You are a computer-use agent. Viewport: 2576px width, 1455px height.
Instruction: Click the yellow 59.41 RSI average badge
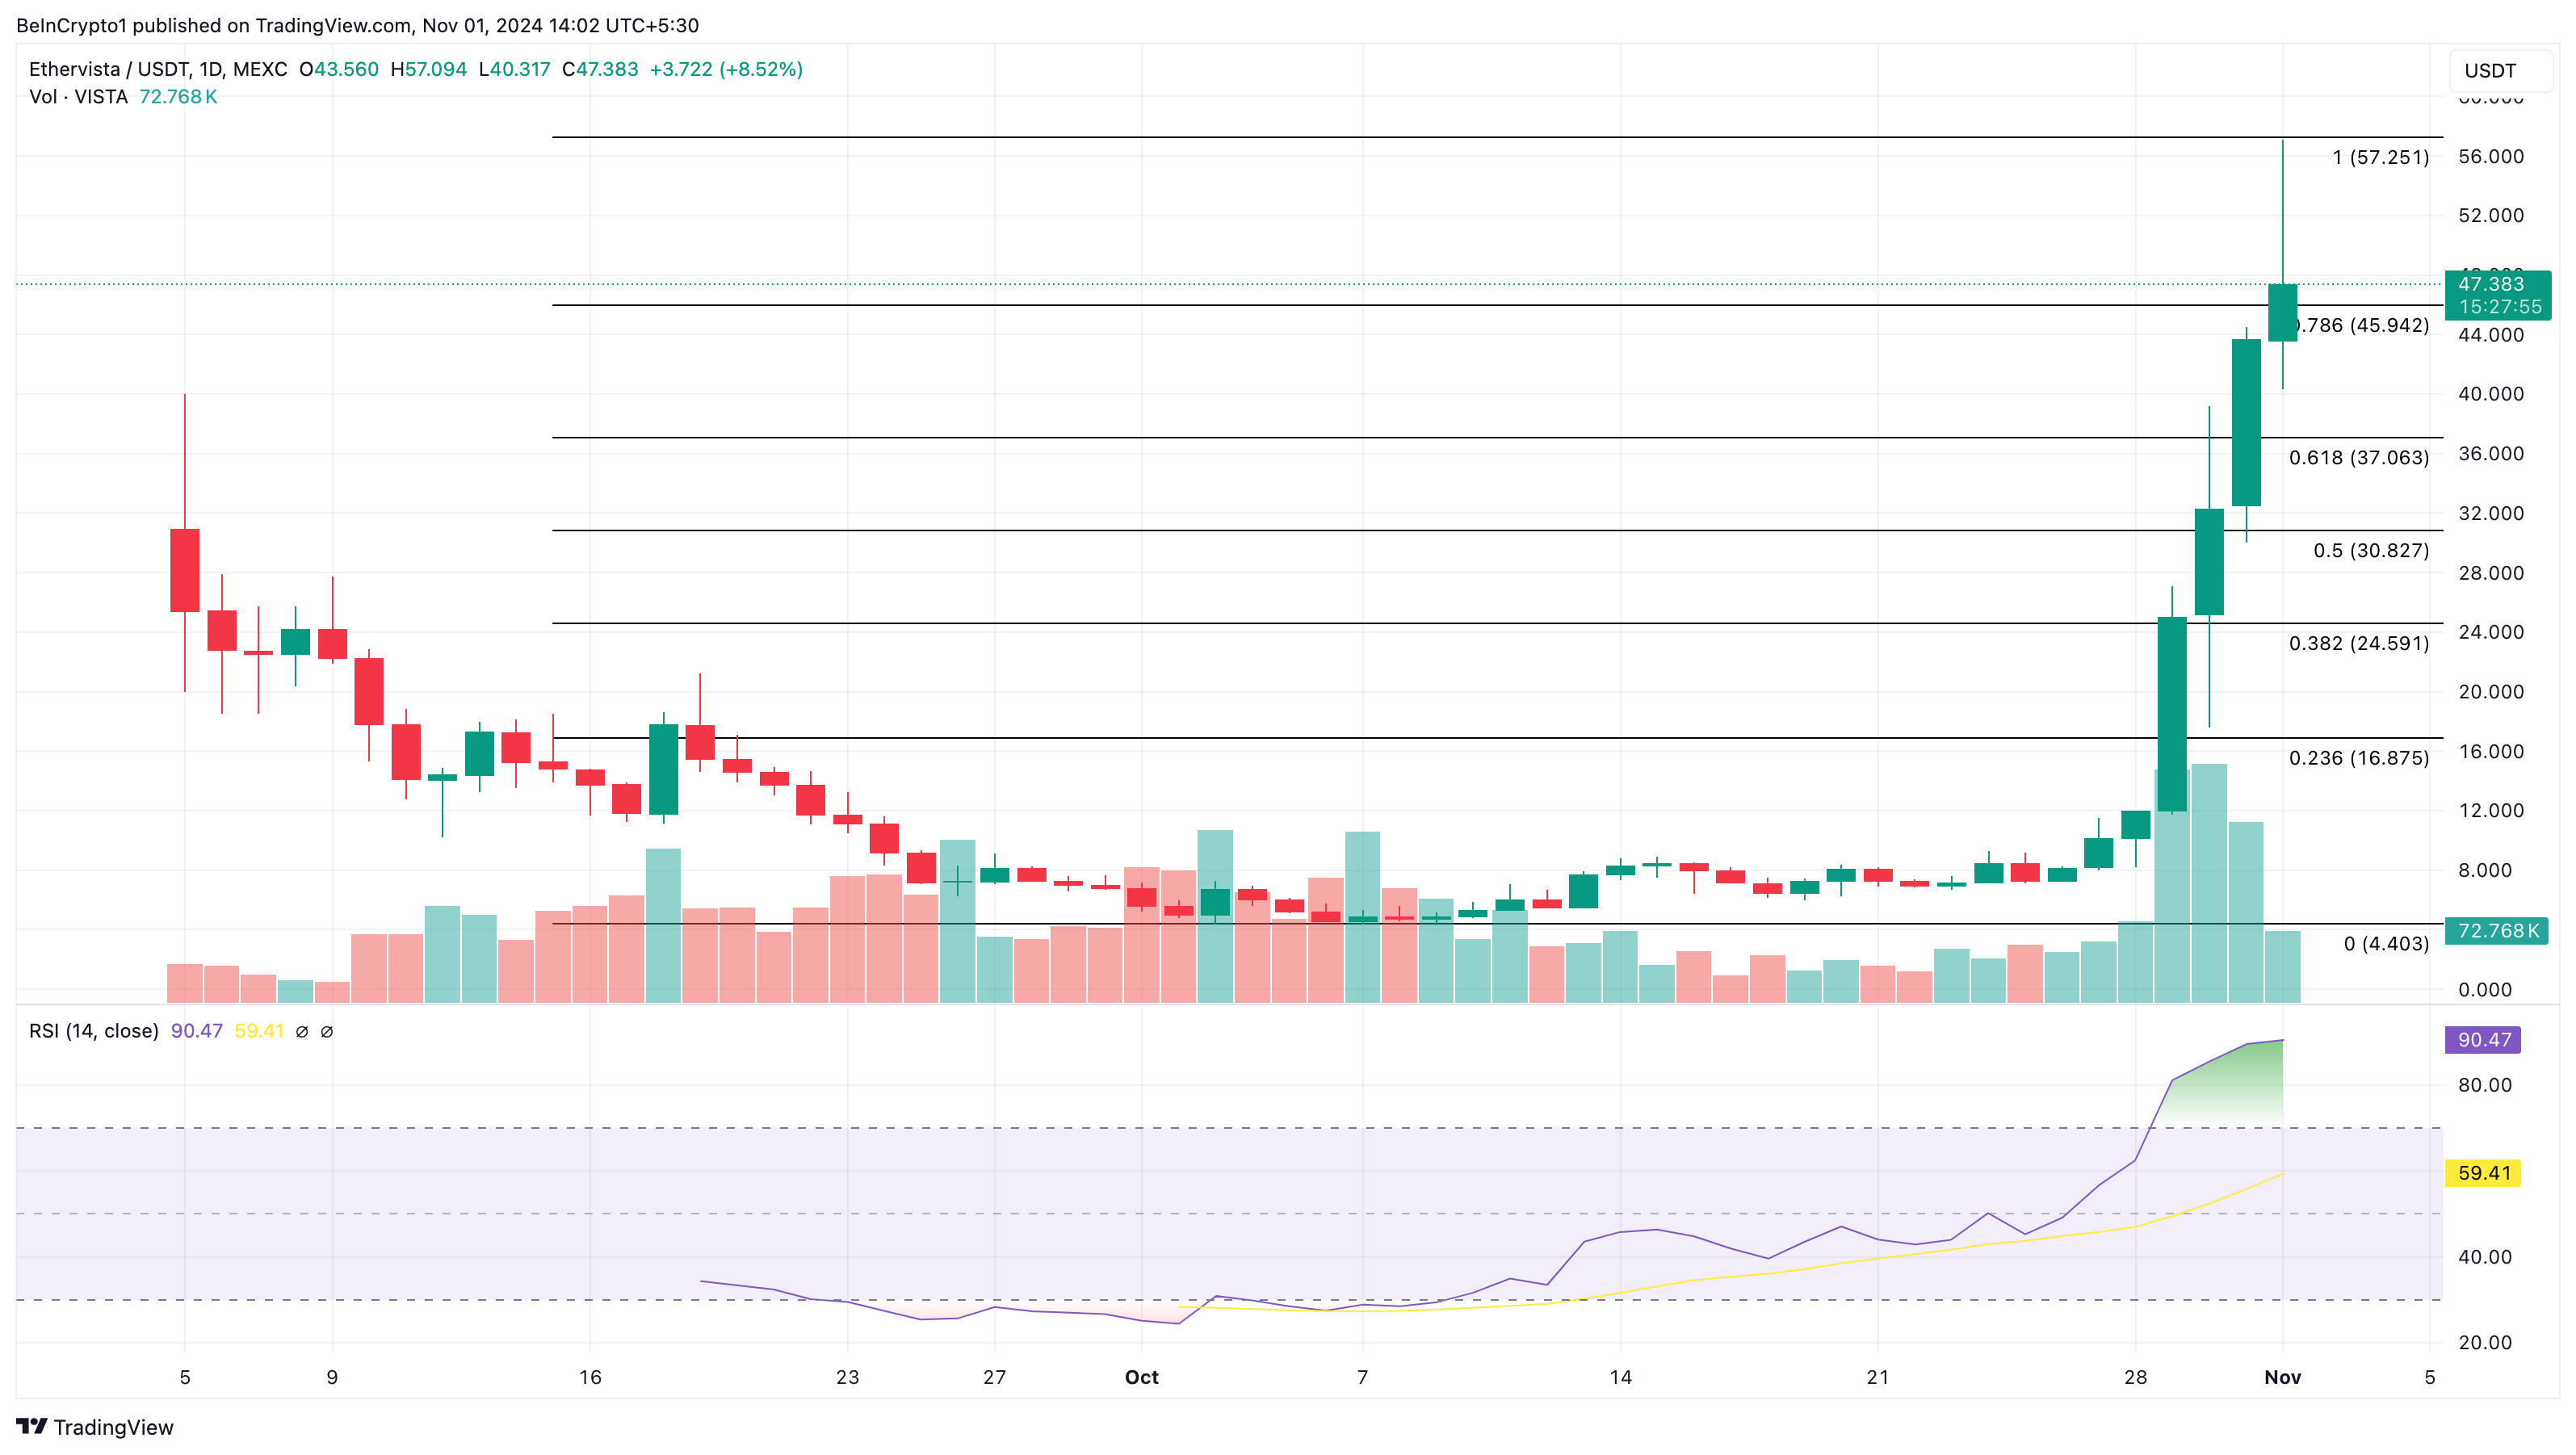[x=2483, y=1172]
